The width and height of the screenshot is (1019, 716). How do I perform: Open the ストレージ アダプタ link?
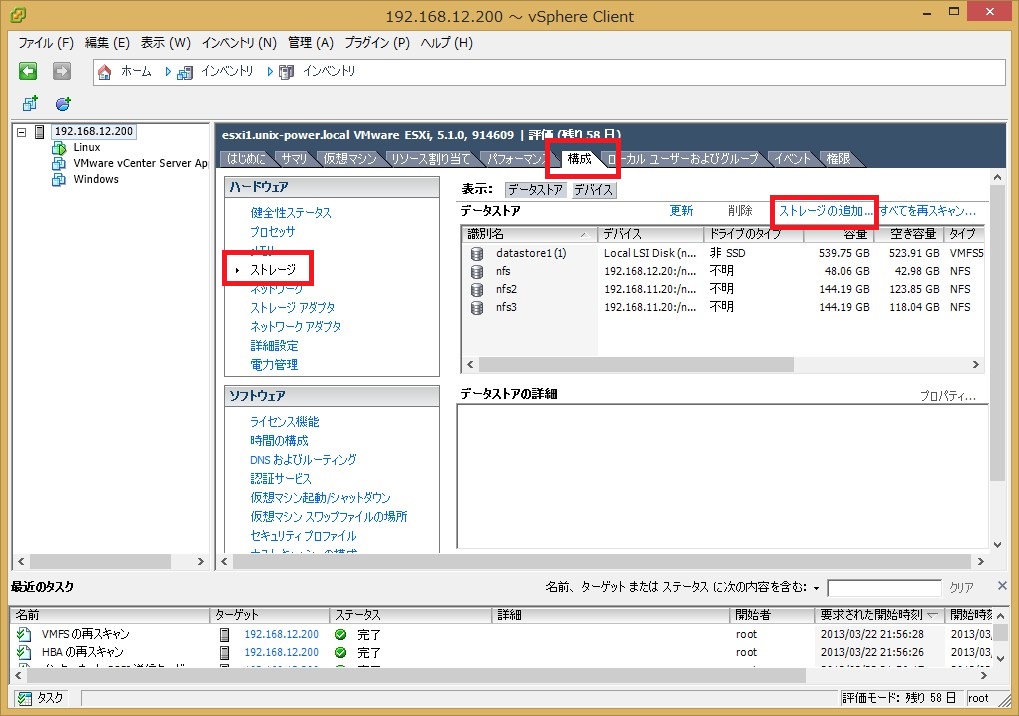[x=292, y=307]
